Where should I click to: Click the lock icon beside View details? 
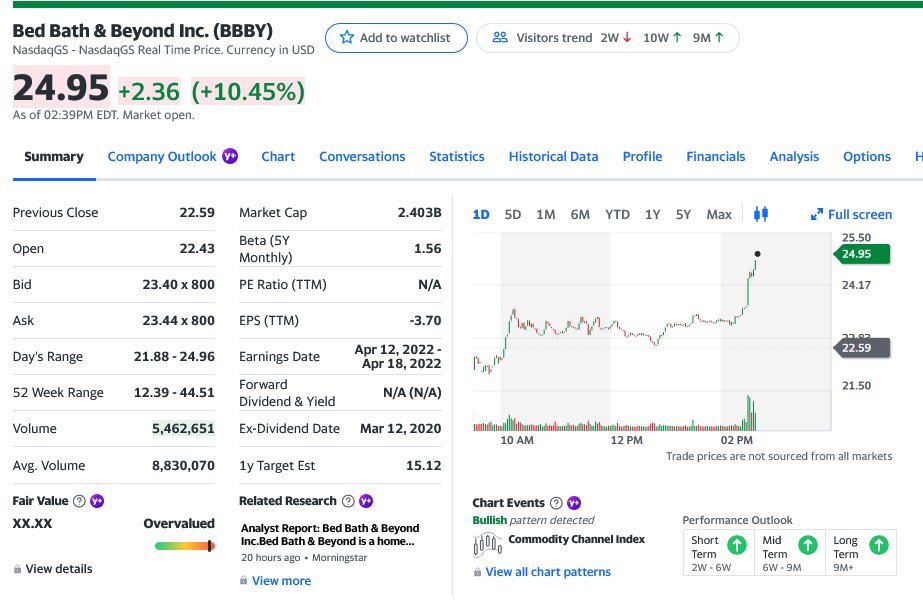tap(18, 569)
